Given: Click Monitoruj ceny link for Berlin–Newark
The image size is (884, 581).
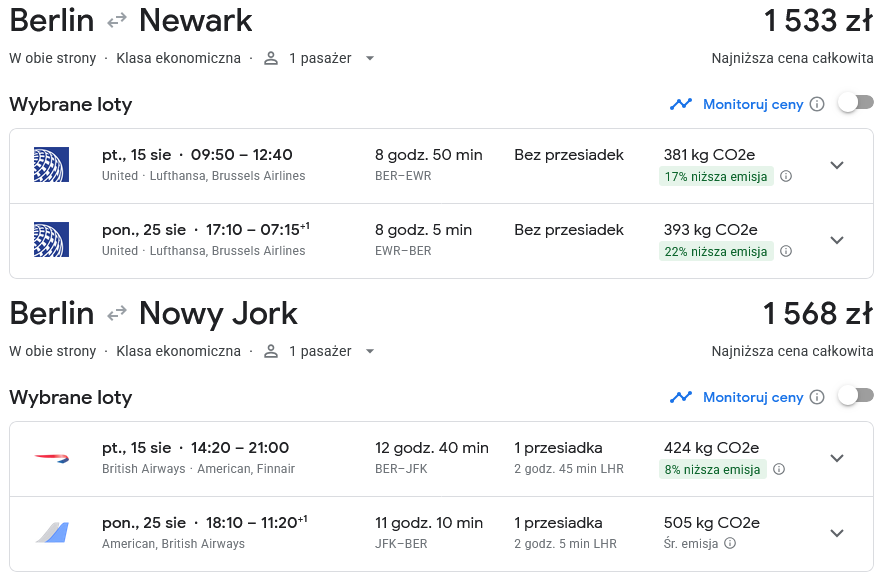Looking at the screenshot, I should (x=753, y=104).
